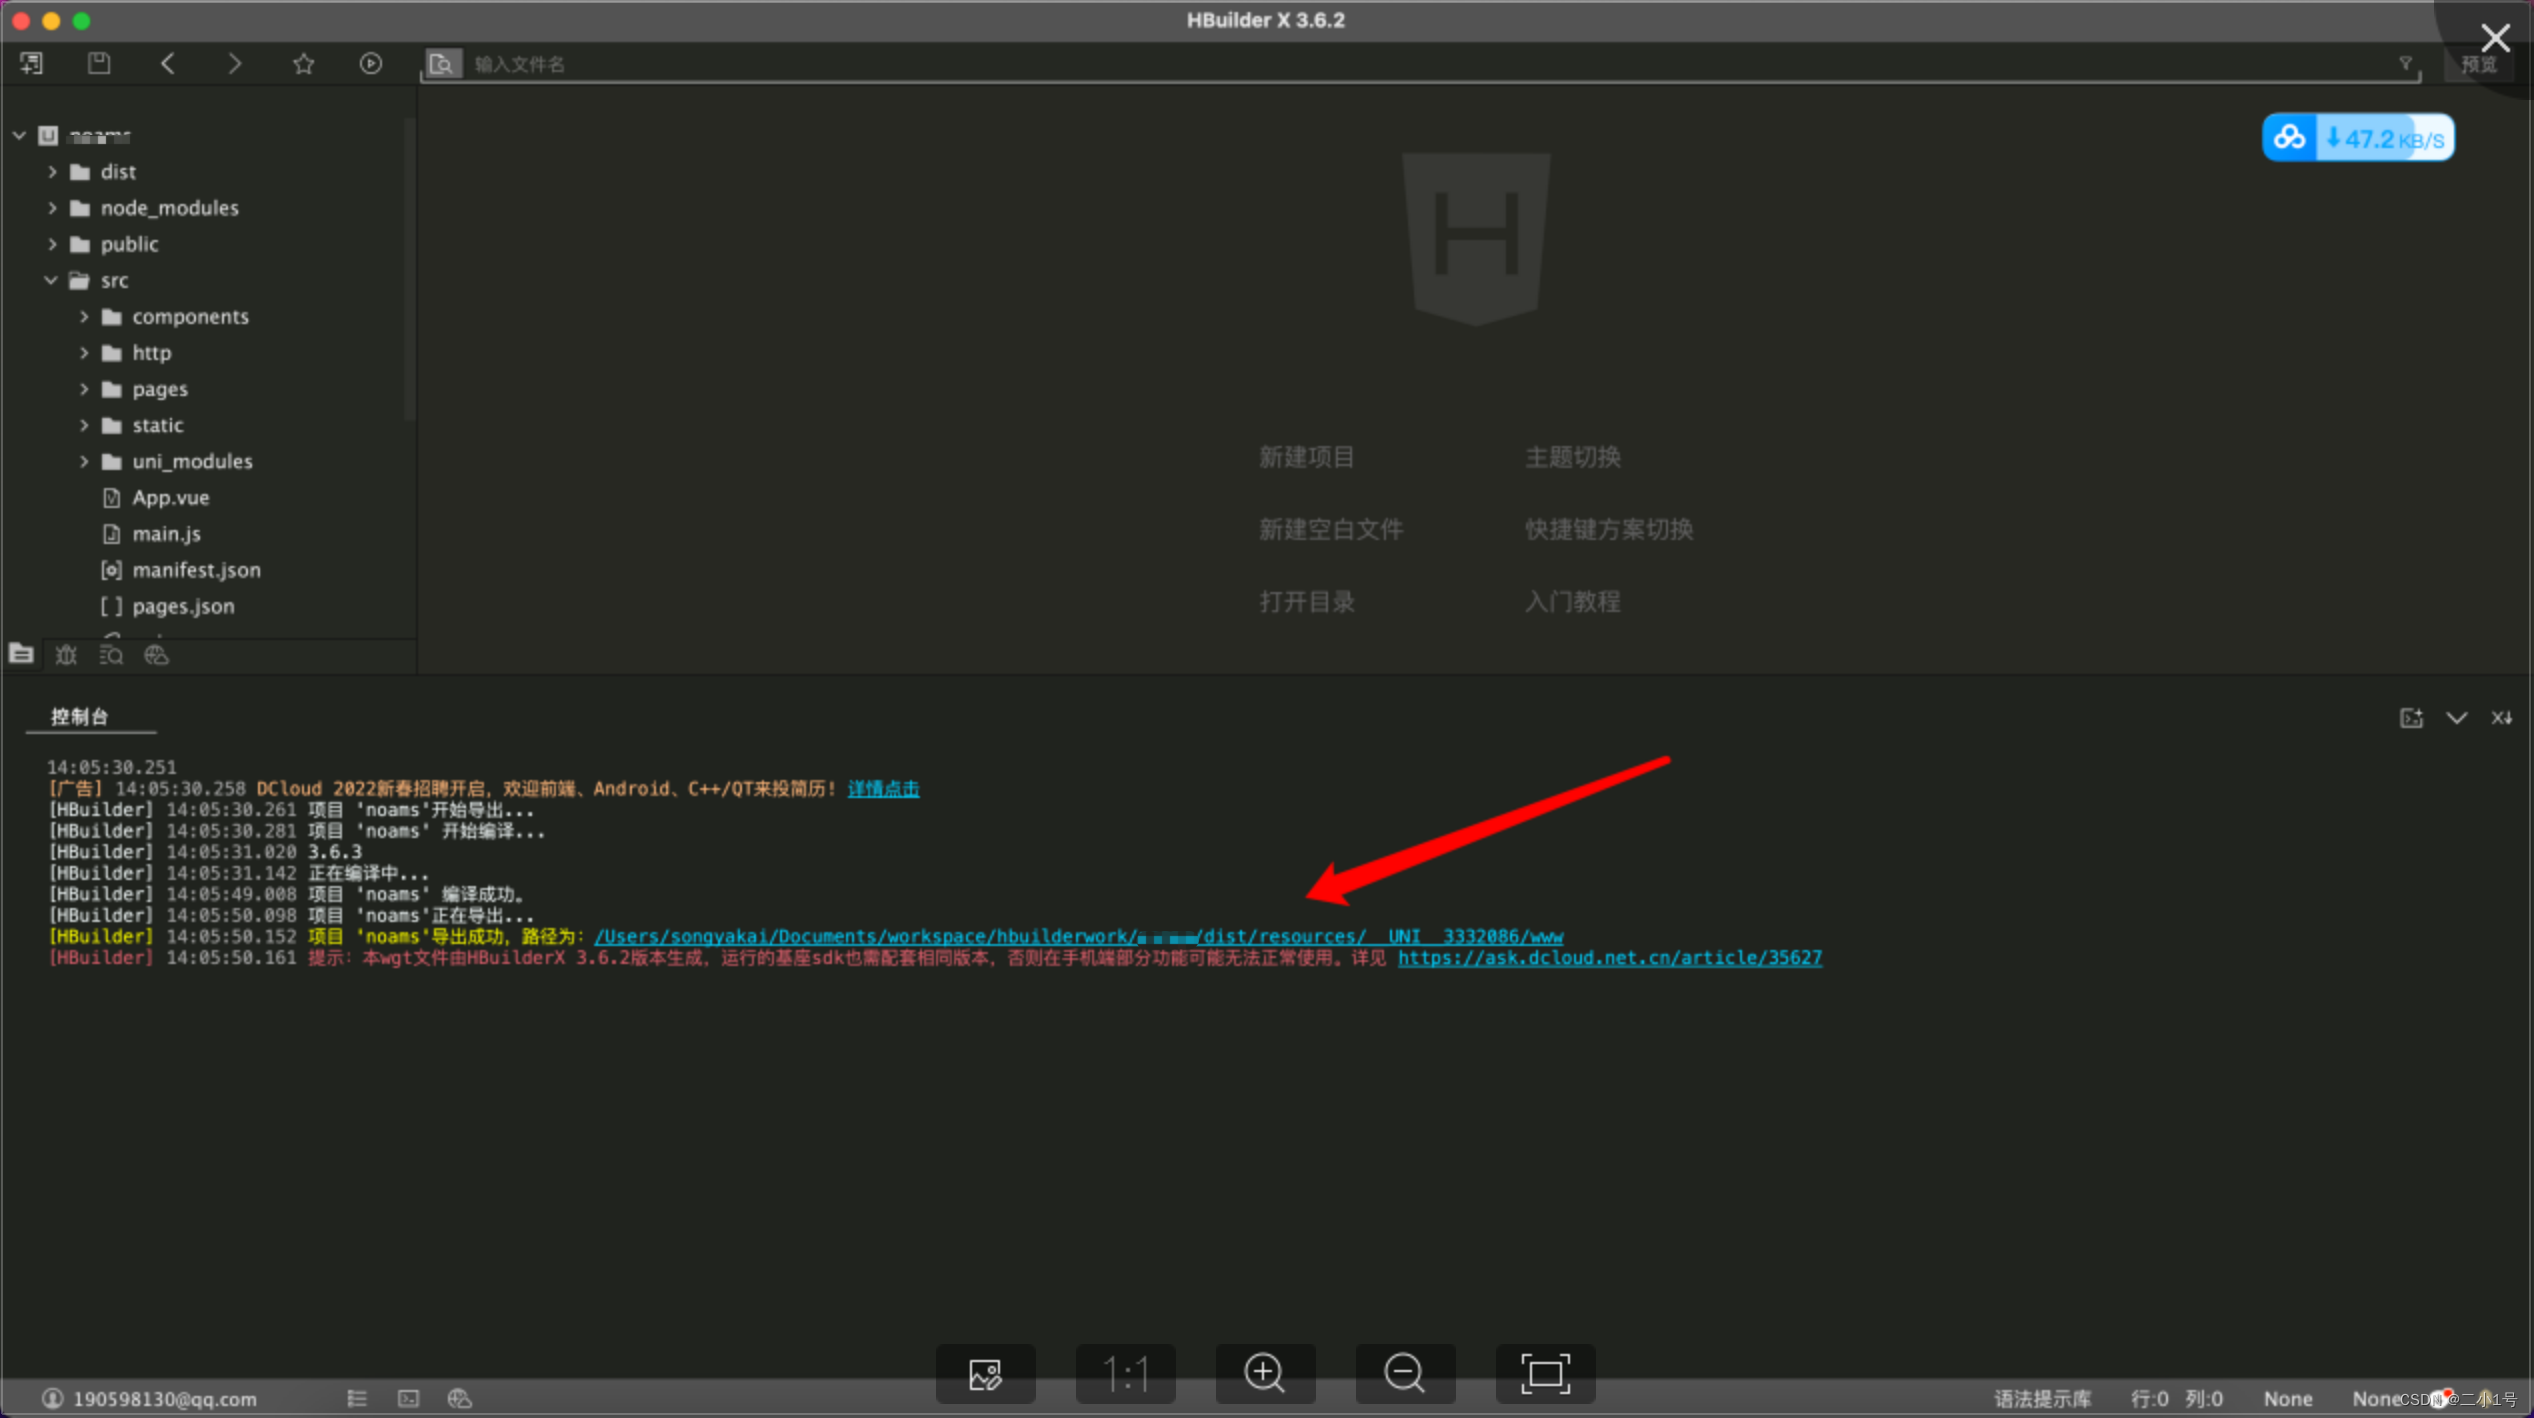The image size is (2534, 1418).
Task: Click the new file toolbar icon
Action: tap(31, 64)
